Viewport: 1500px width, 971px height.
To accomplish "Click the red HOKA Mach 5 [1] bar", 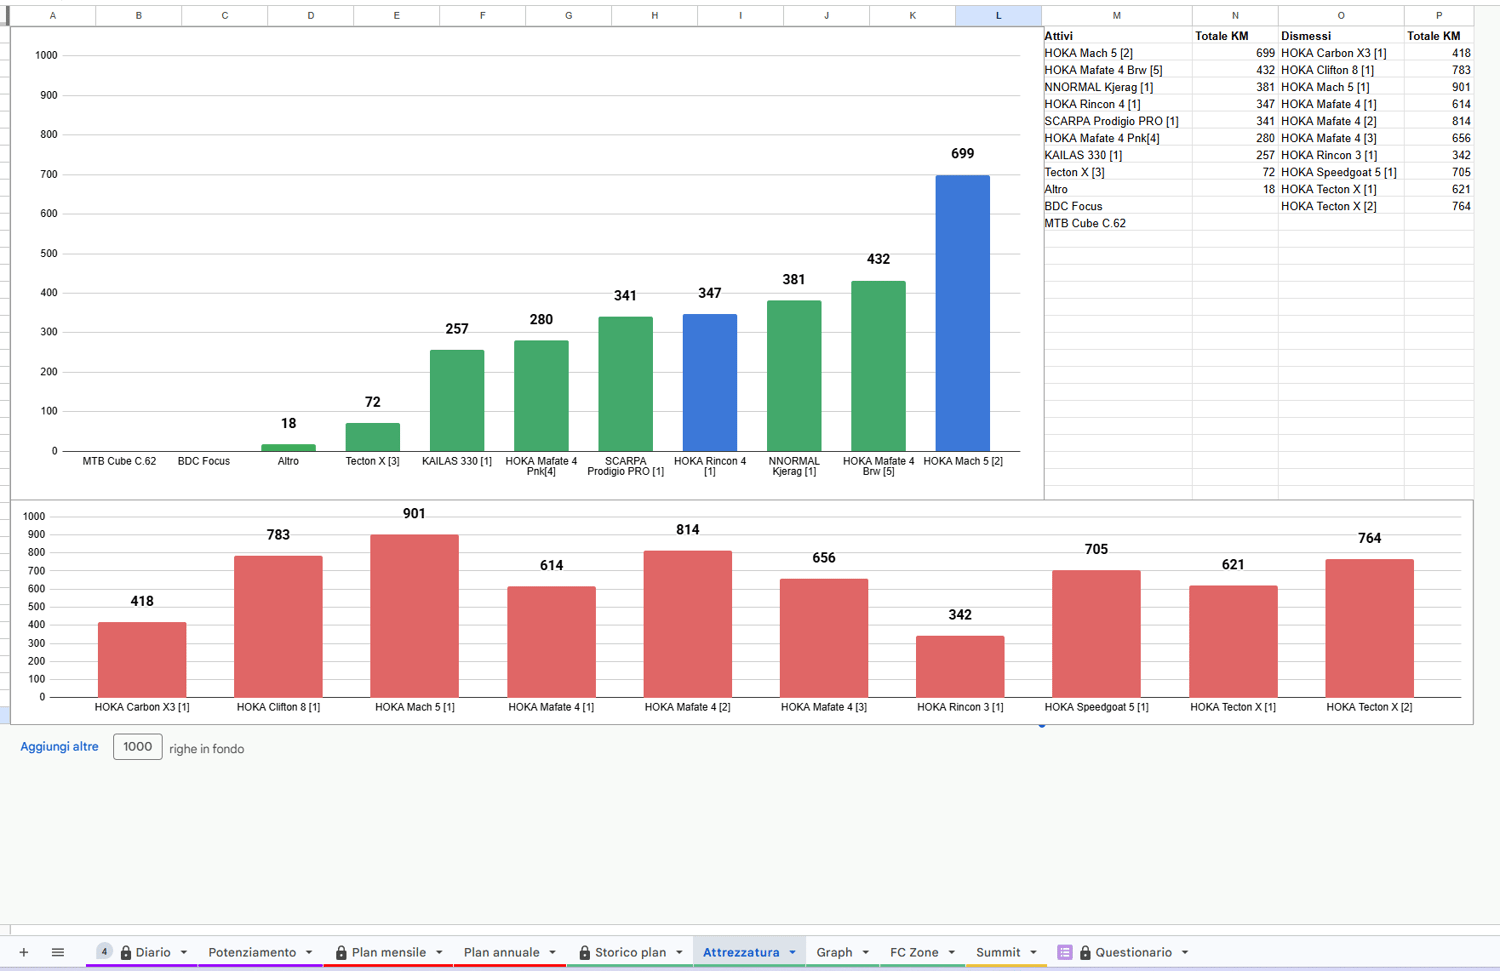I will 415,616.
